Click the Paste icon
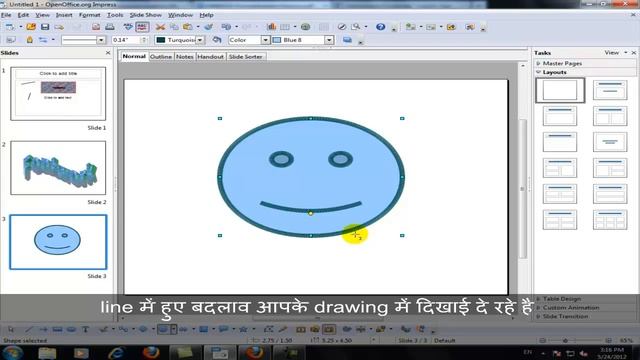Image resolution: width=640 pixels, height=360 pixels. 188,27
